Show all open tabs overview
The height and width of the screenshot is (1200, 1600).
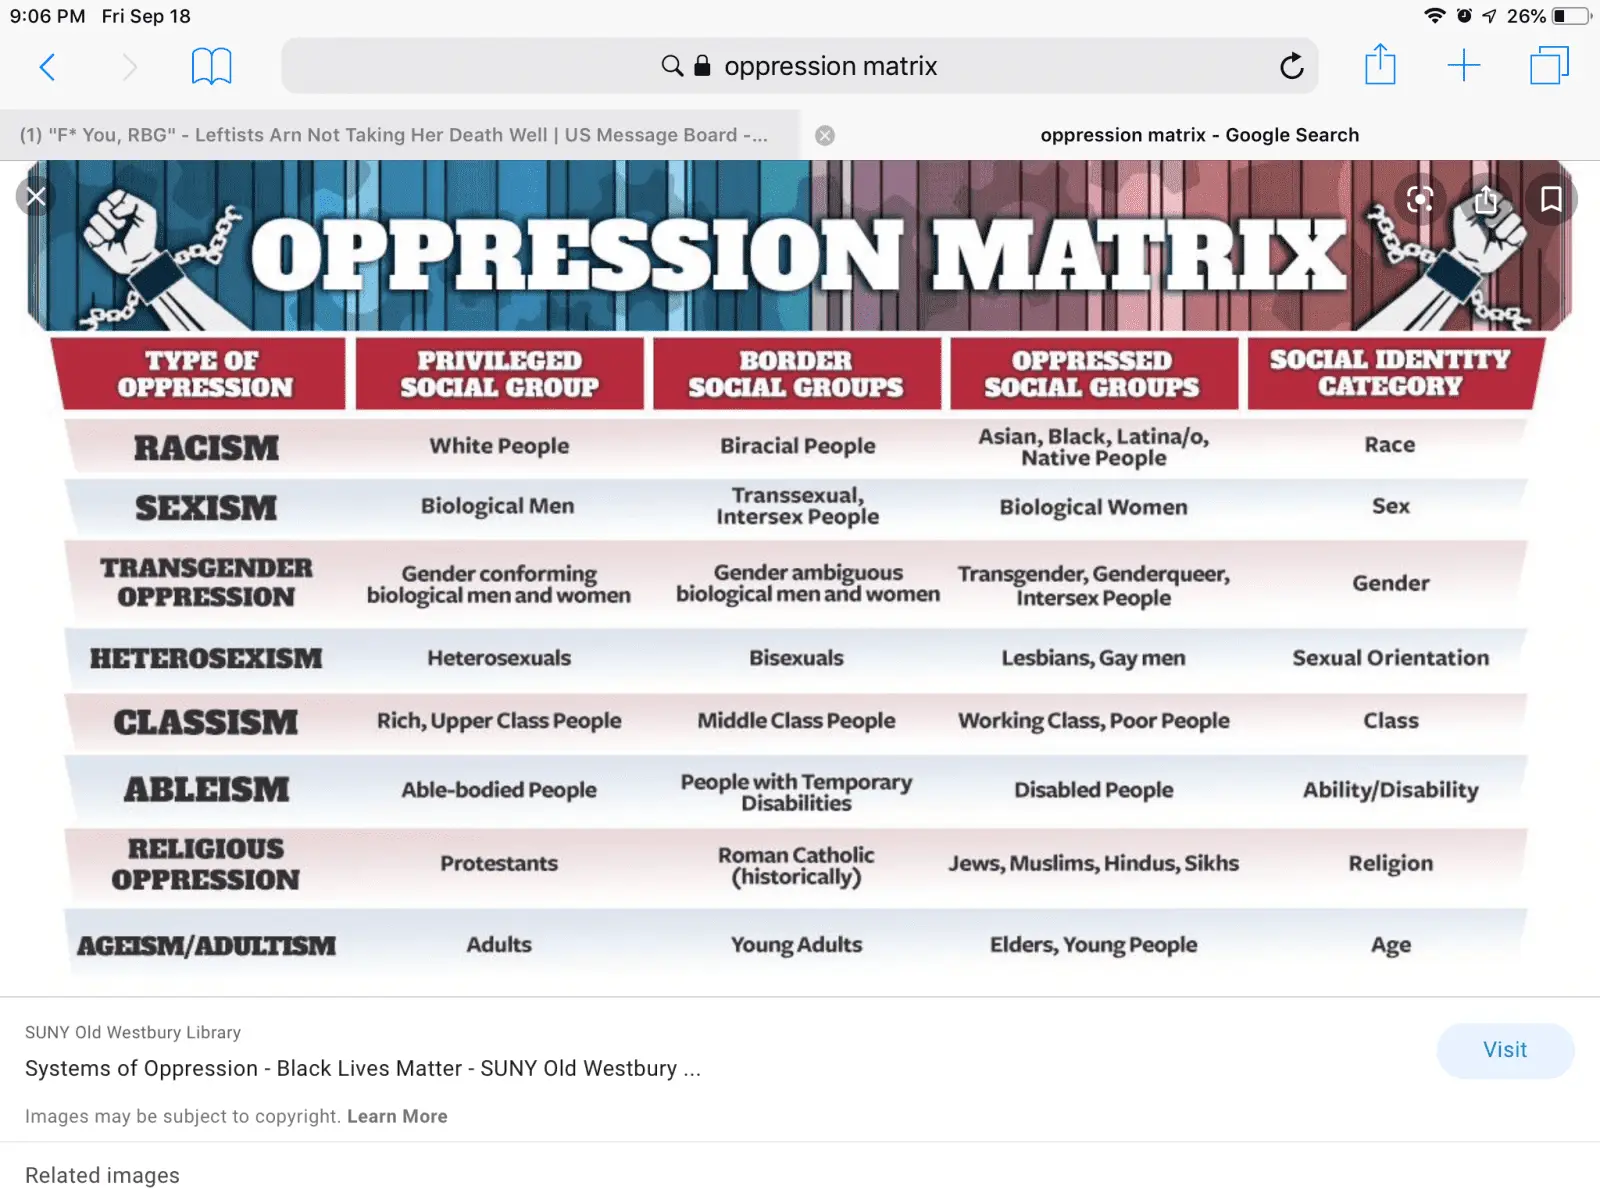click(1549, 66)
